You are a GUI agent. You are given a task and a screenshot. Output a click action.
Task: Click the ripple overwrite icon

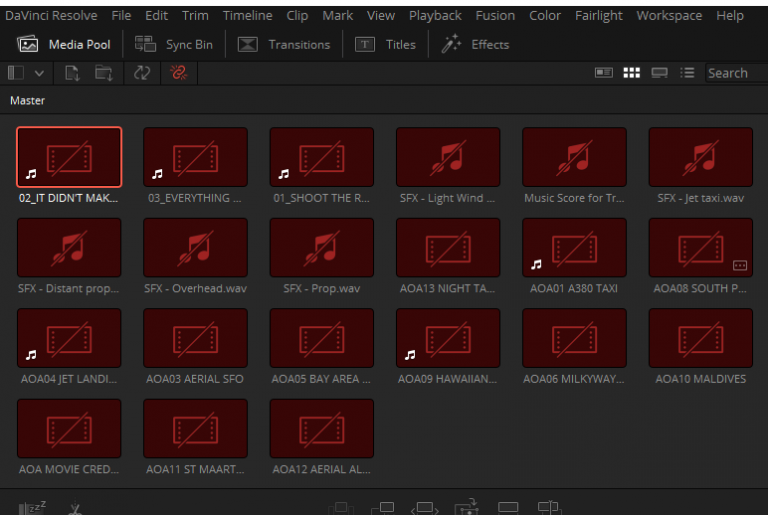click(424, 508)
